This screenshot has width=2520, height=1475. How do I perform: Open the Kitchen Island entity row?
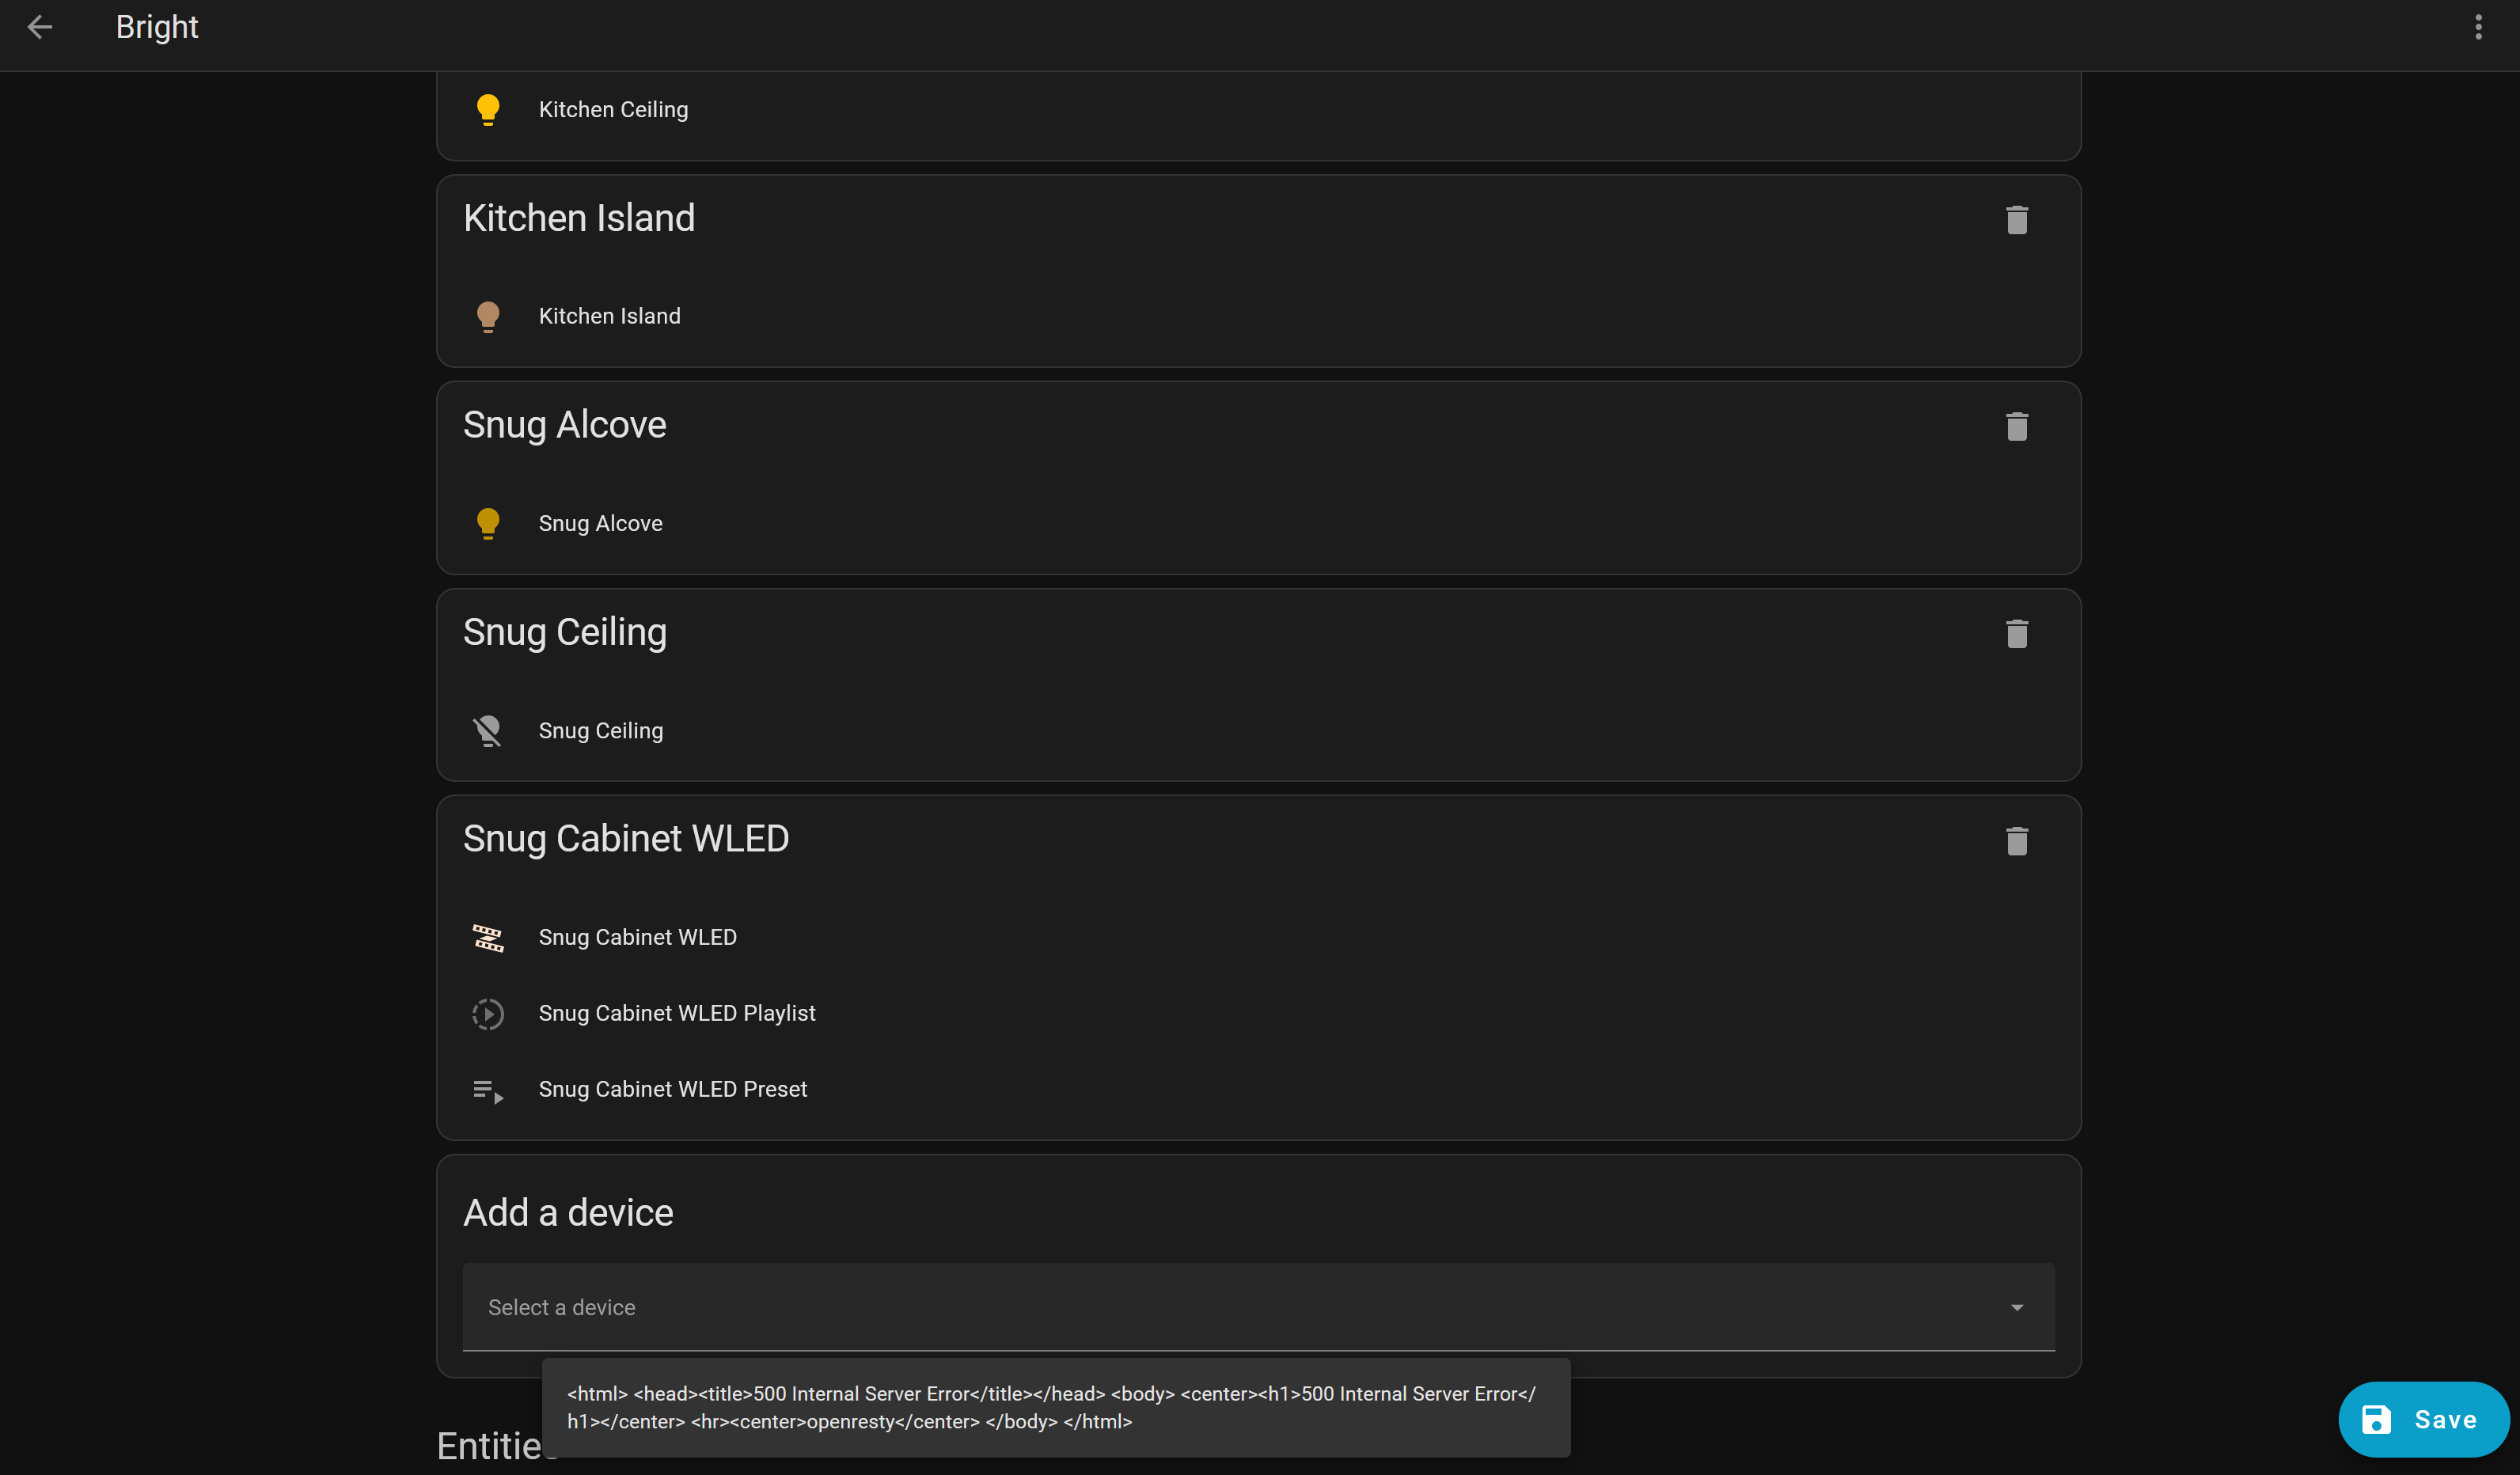pyautogui.click(x=609, y=316)
